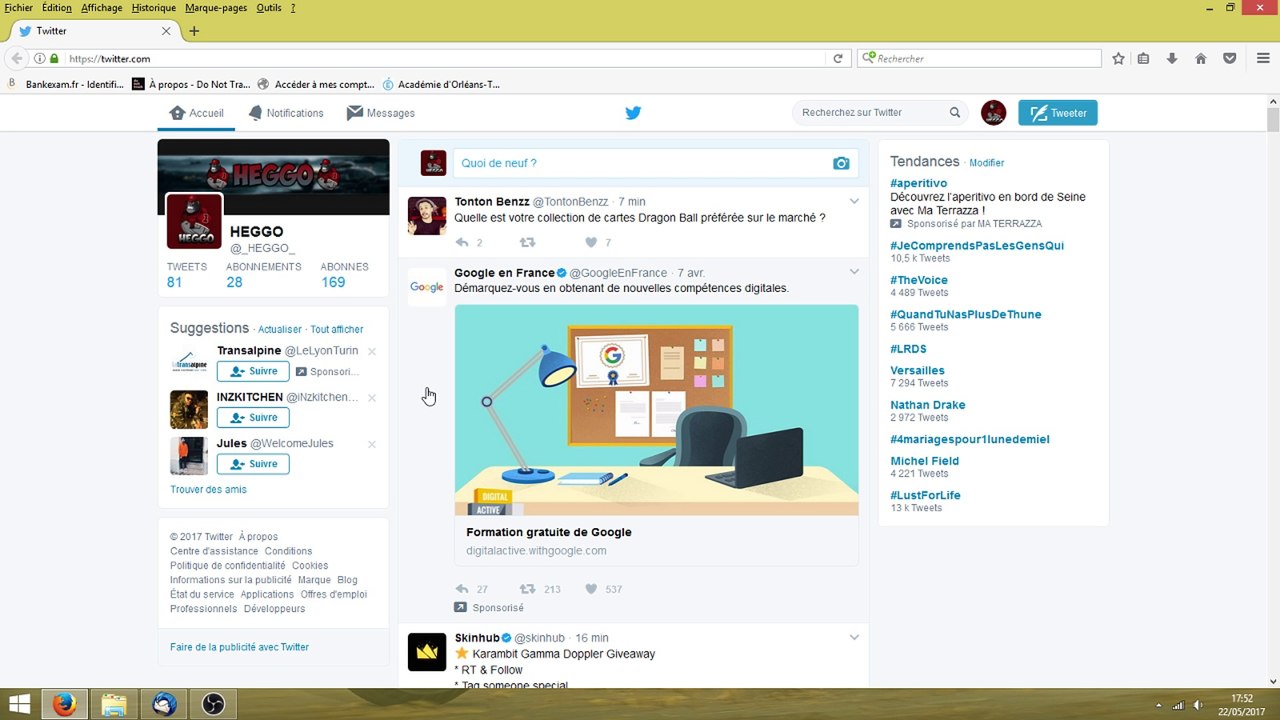Click the camera icon in tweet composer

point(841,163)
